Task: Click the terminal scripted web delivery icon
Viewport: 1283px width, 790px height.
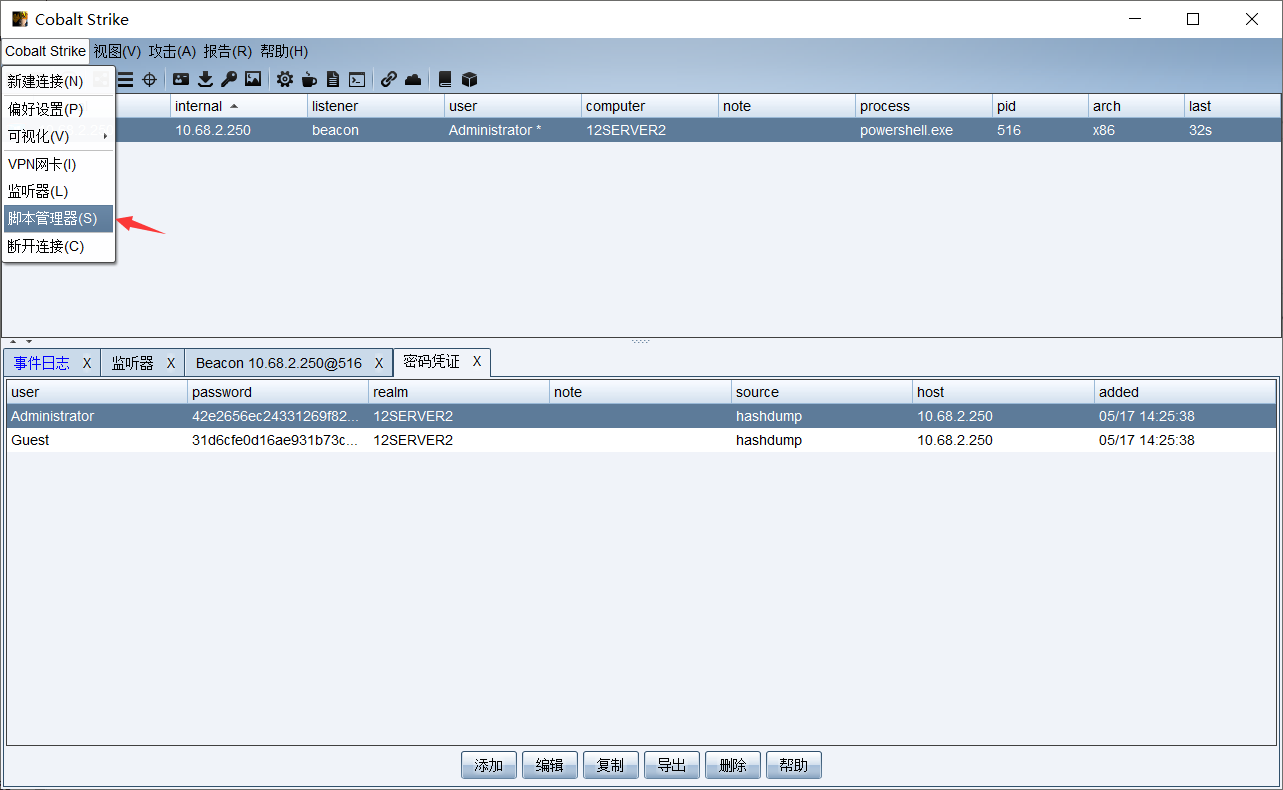Action: pos(357,79)
